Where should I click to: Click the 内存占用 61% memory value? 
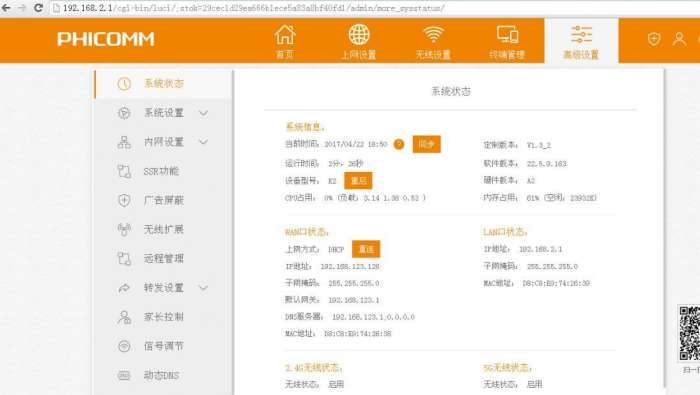click(561, 198)
